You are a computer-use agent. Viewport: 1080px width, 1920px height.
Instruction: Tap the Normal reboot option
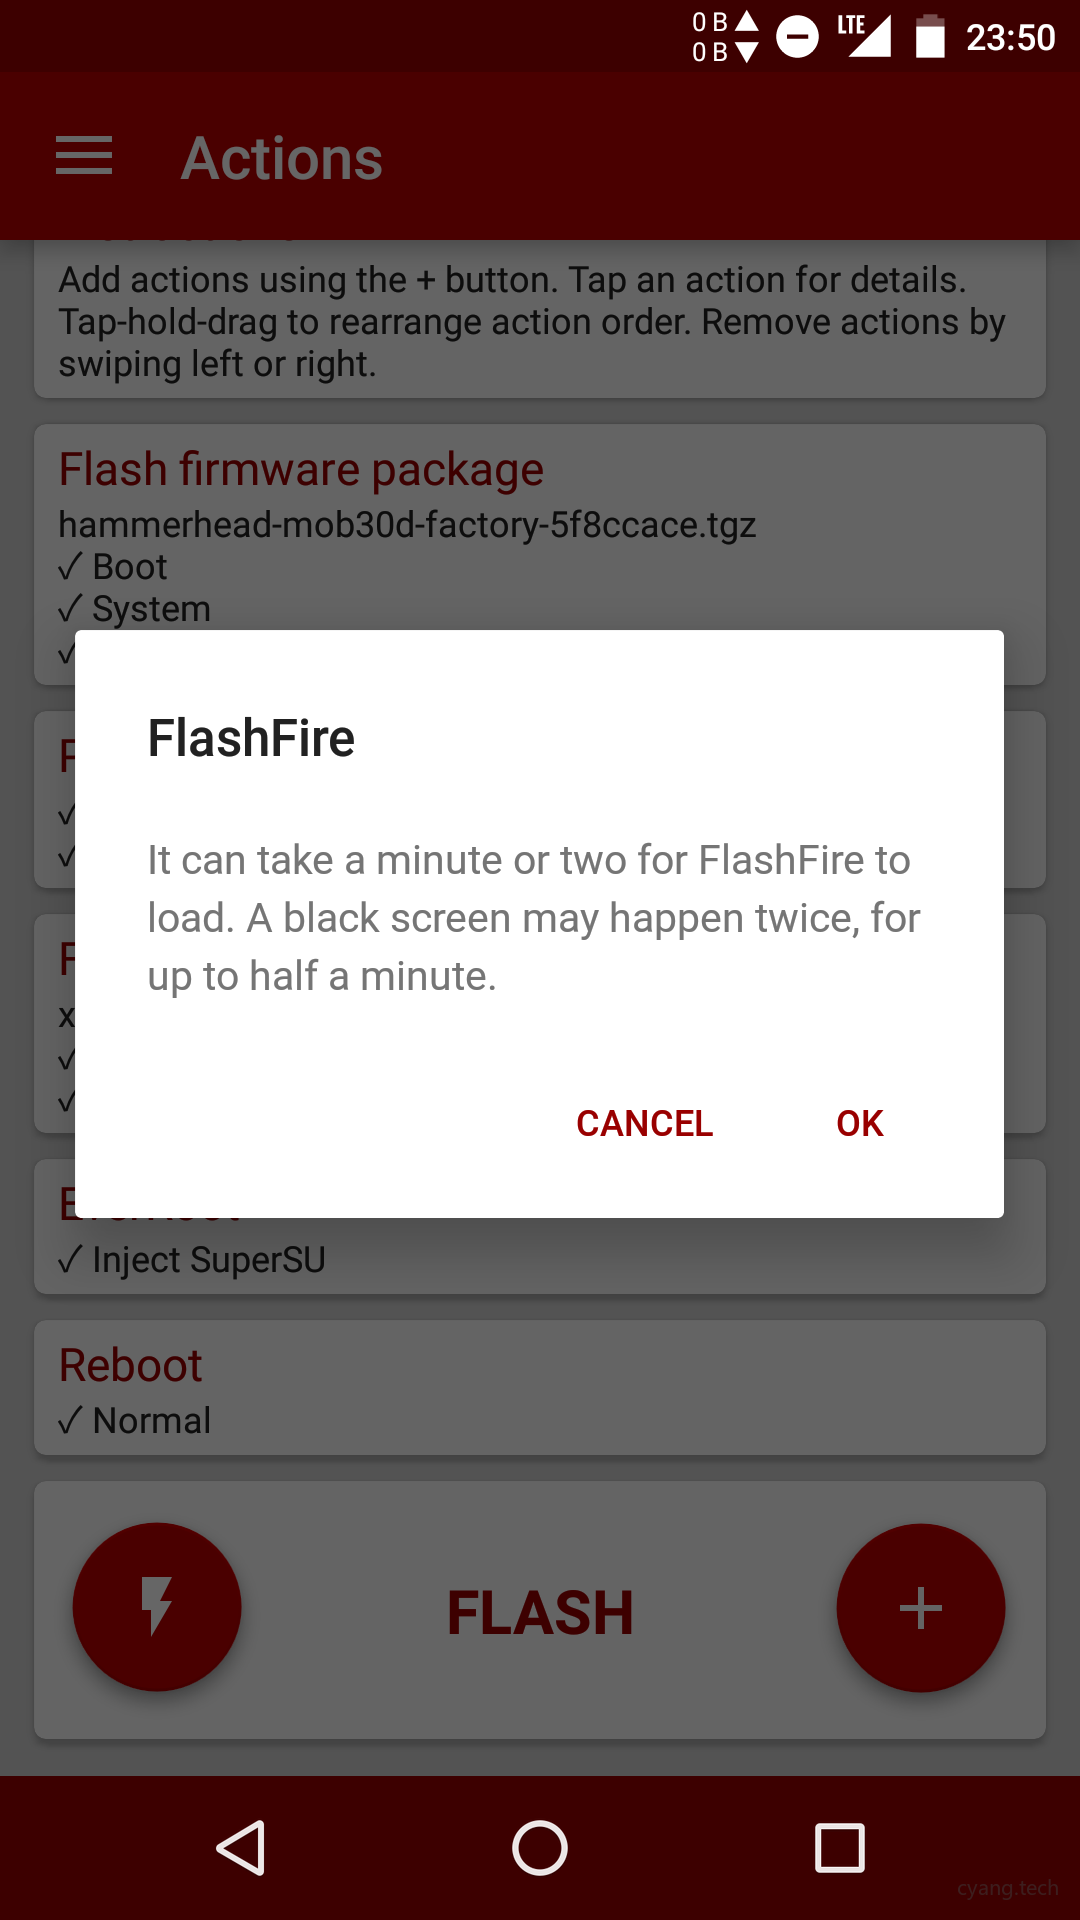point(135,1421)
